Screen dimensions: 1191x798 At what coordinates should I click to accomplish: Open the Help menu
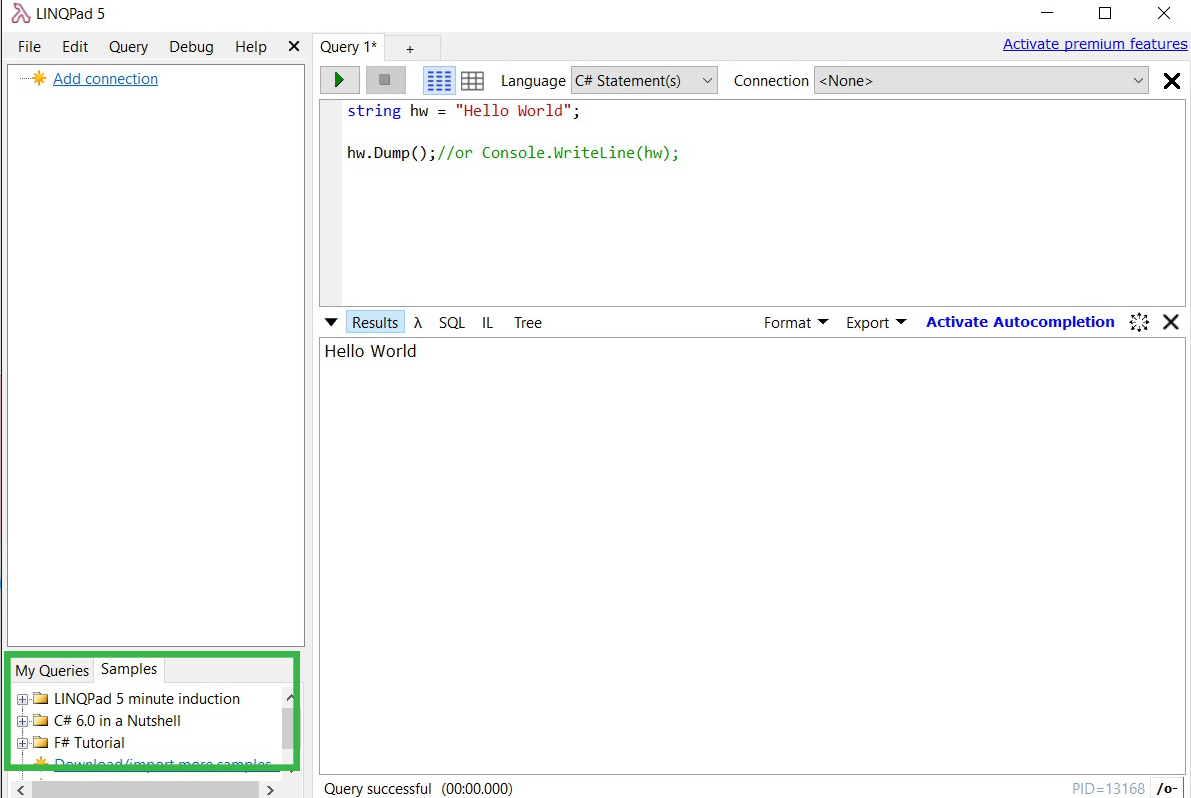coord(251,46)
